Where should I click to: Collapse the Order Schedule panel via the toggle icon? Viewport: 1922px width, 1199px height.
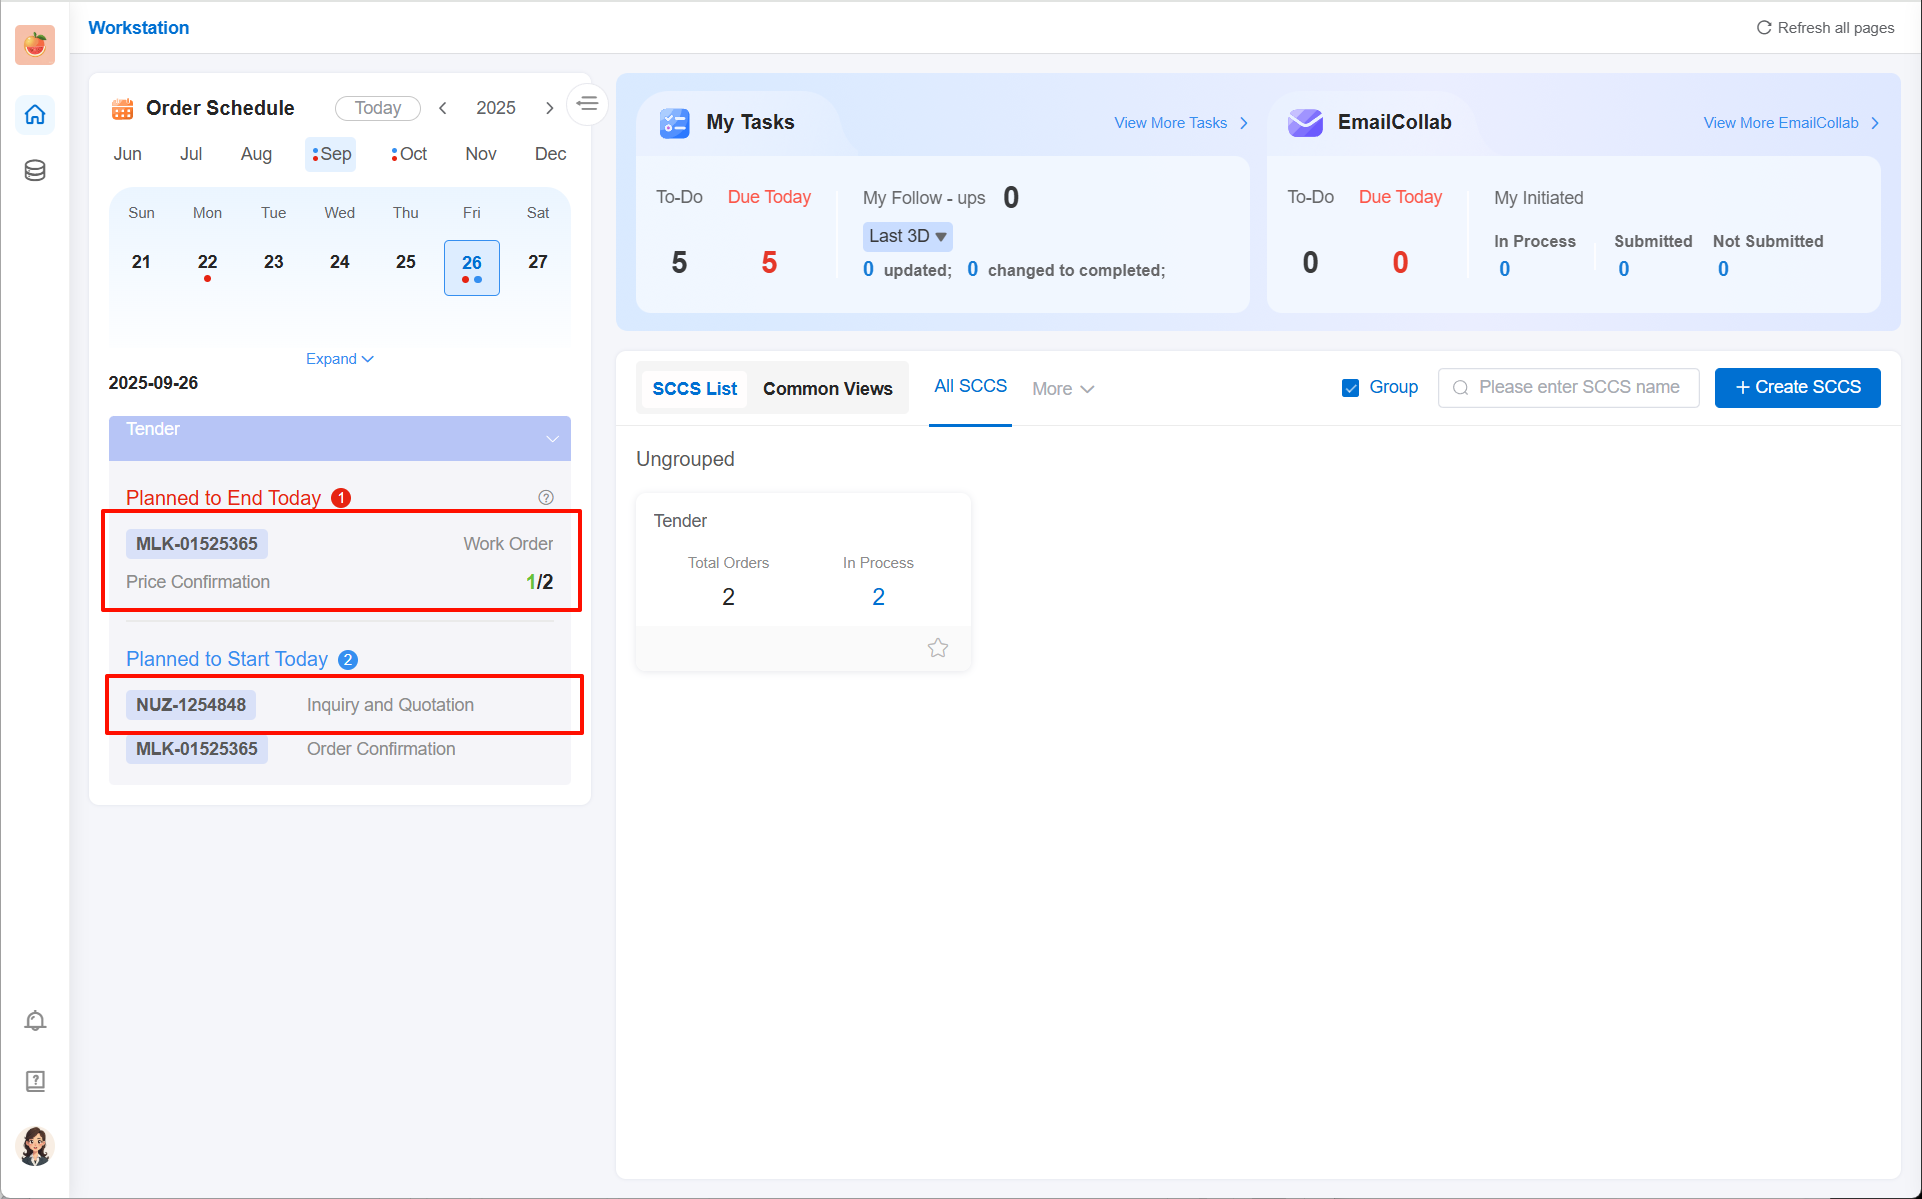(587, 103)
